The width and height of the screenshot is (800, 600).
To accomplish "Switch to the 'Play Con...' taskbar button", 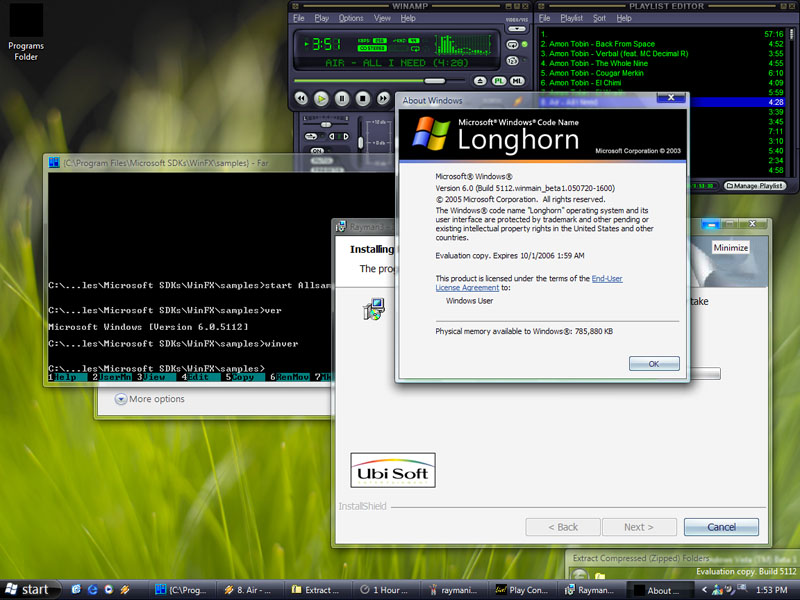I will (521, 590).
